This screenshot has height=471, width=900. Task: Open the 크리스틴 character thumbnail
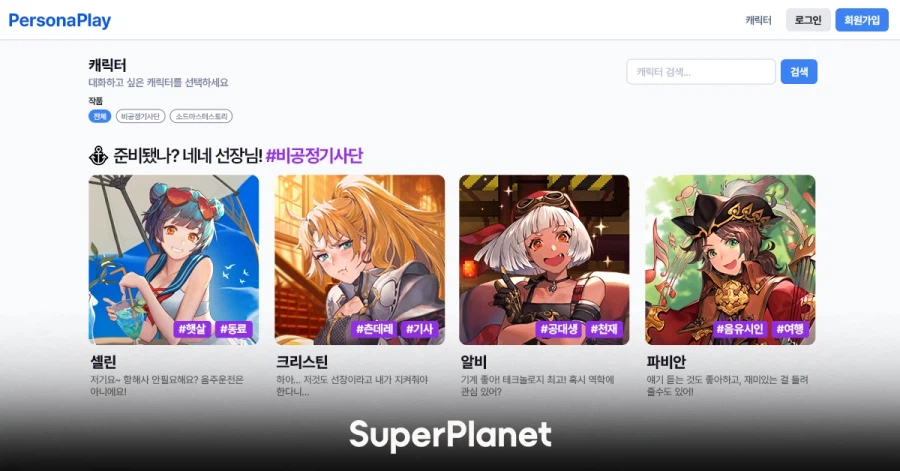(x=360, y=259)
